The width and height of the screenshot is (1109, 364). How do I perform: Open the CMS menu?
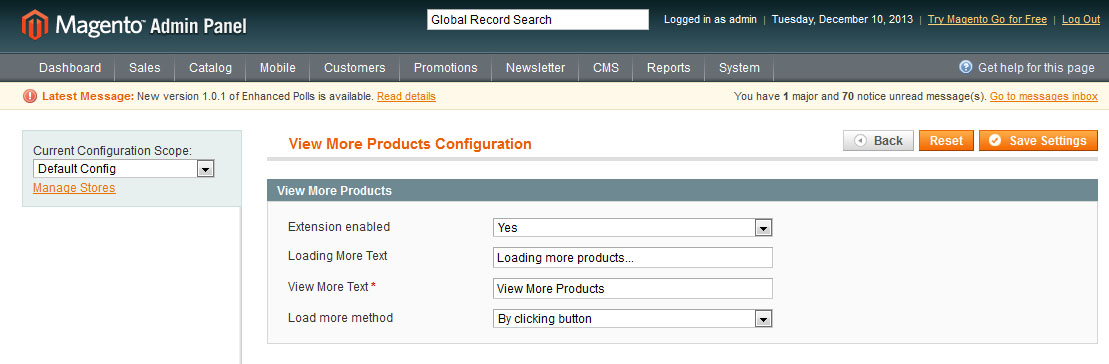tap(605, 68)
